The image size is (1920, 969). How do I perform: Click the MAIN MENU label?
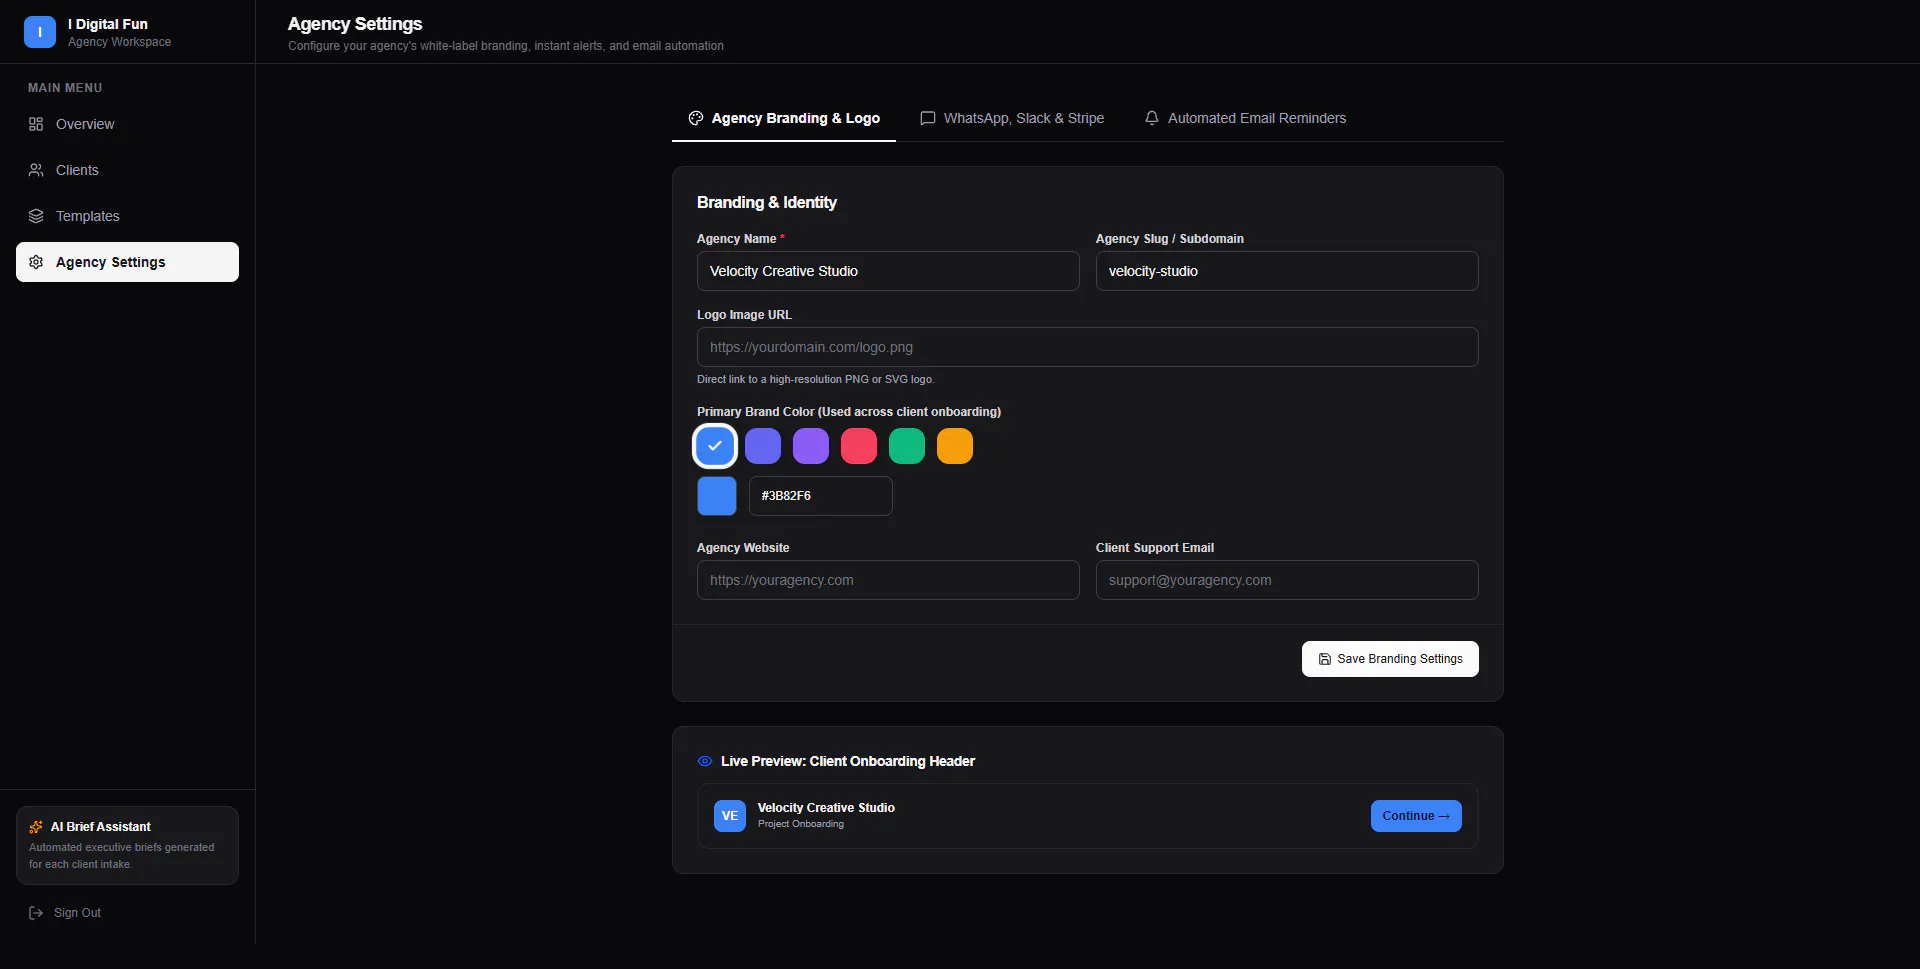coord(65,88)
